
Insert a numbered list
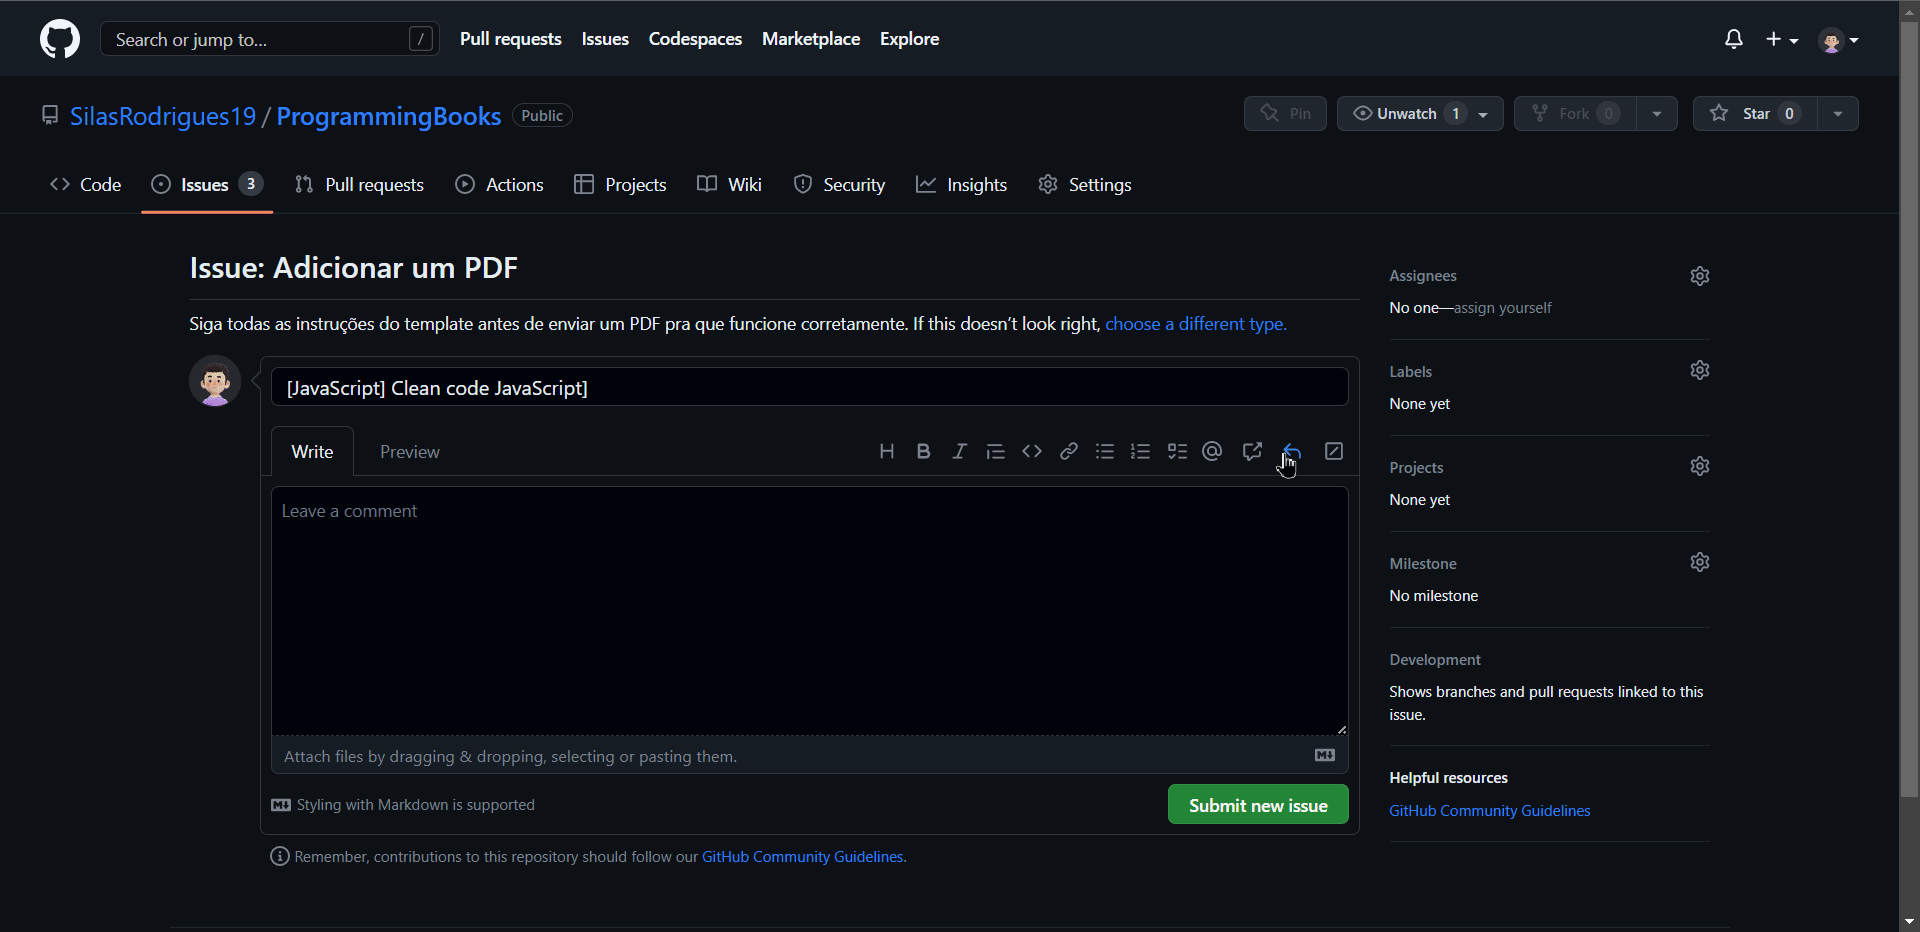pyautogui.click(x=1141, y=451)
